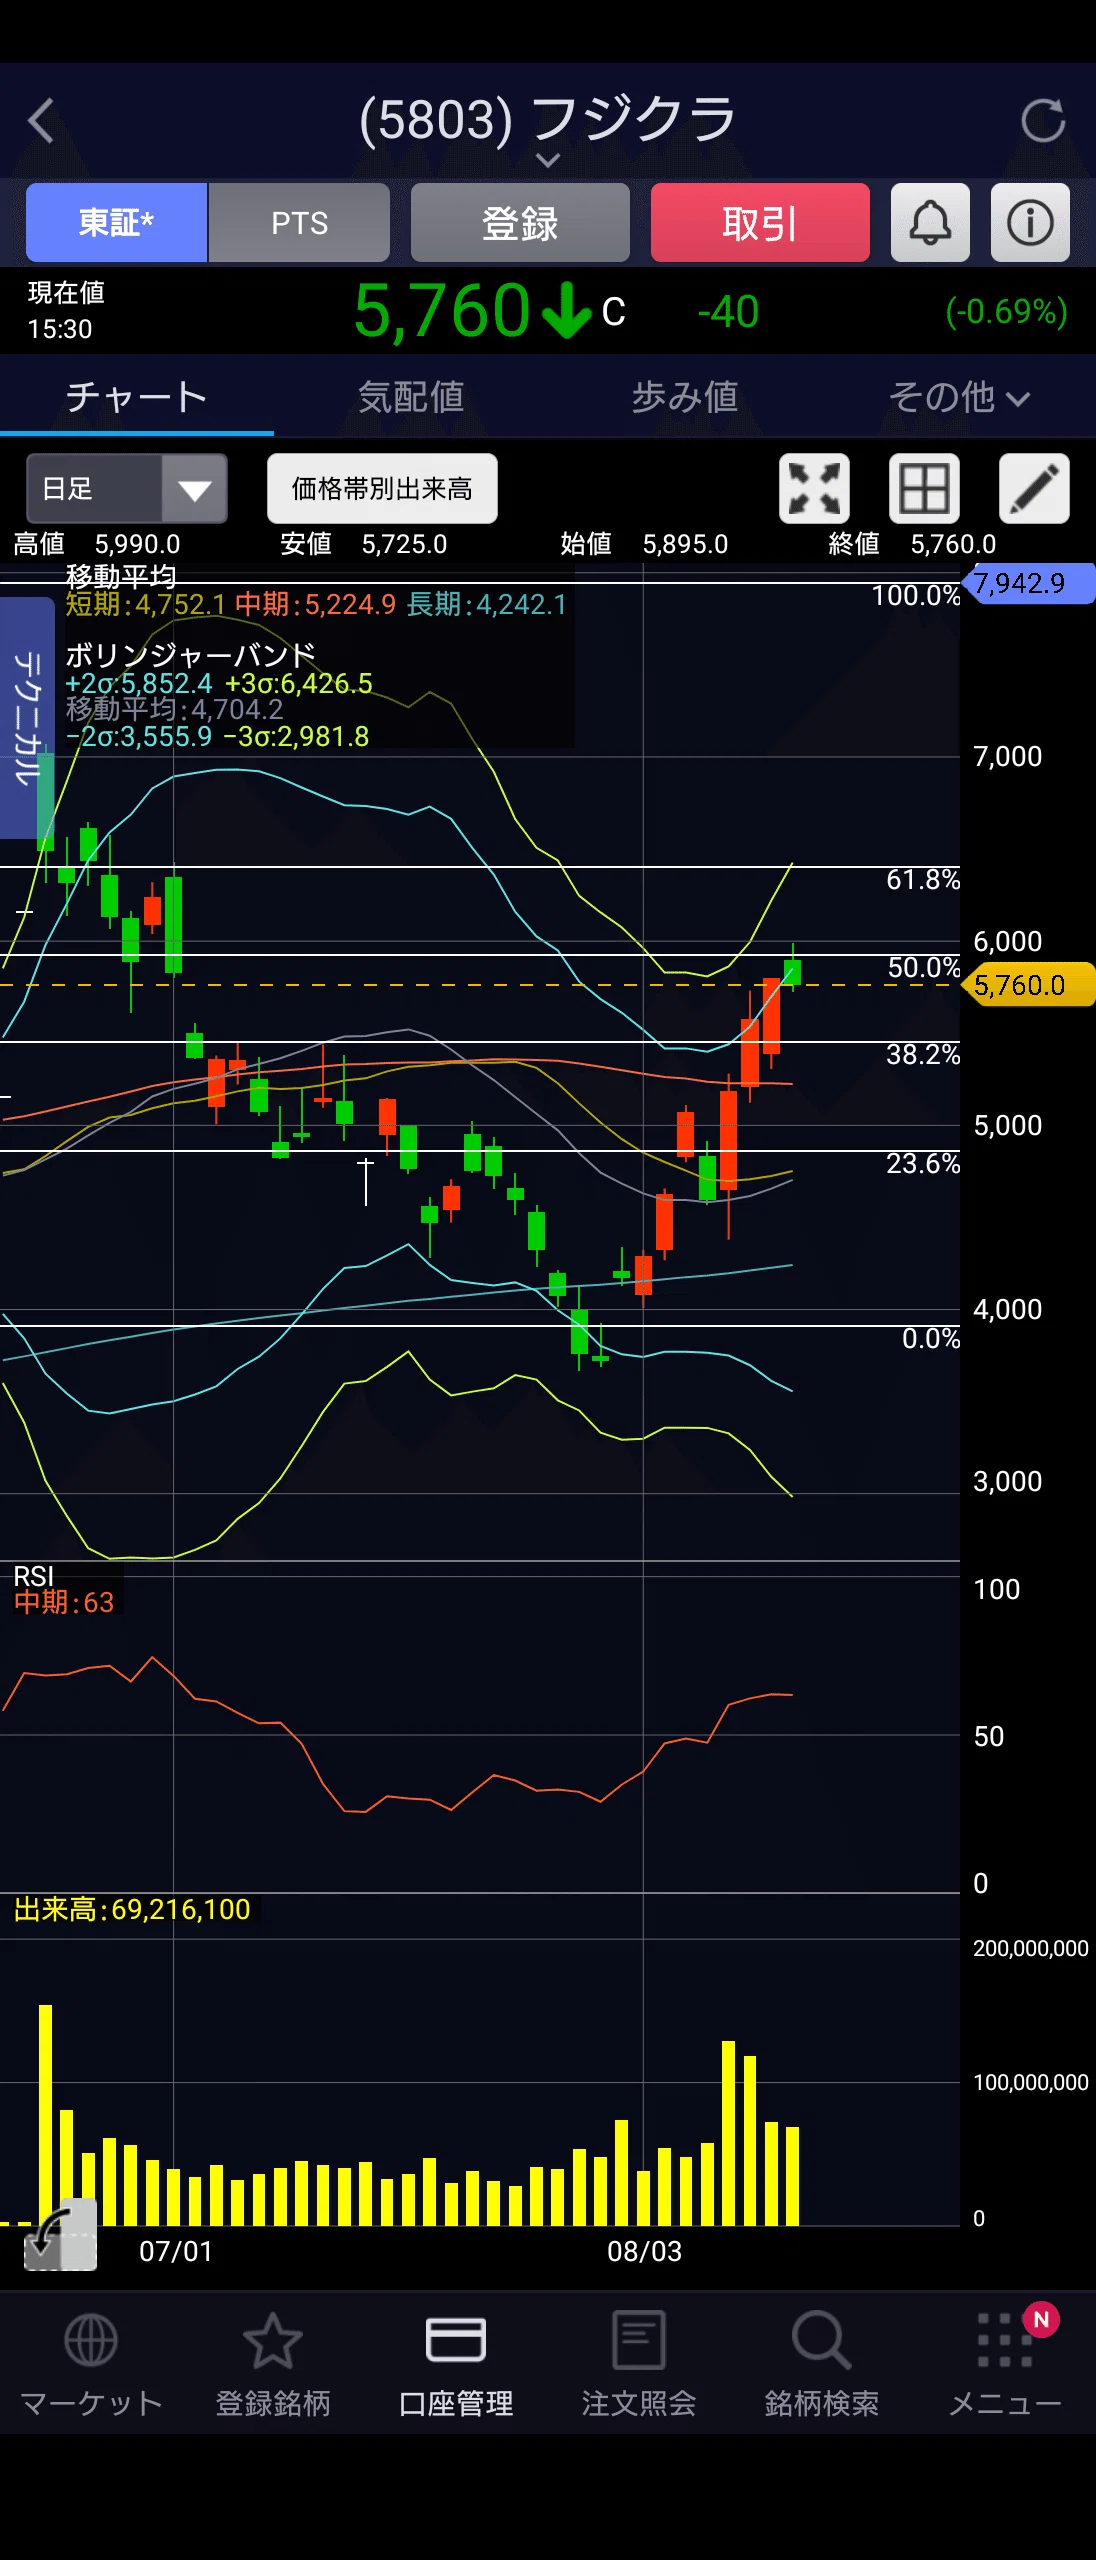Tap the 08/03 date label
This screenshot has width=1096, height=2560.
(645, 2251)
